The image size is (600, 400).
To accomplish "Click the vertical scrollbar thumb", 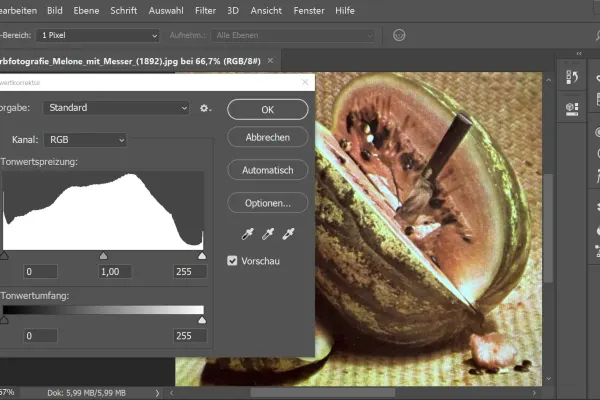I will pyautogui.click(x=549, y=228).
